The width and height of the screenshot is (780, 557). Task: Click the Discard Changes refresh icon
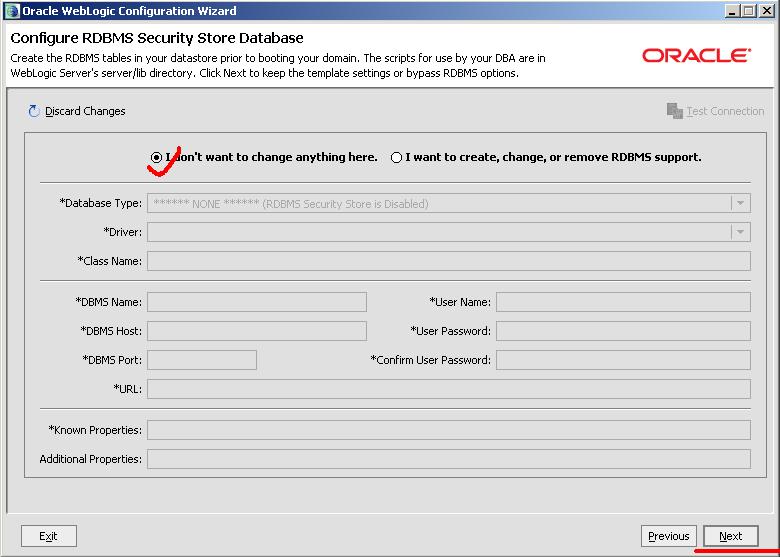pos(34,111)
